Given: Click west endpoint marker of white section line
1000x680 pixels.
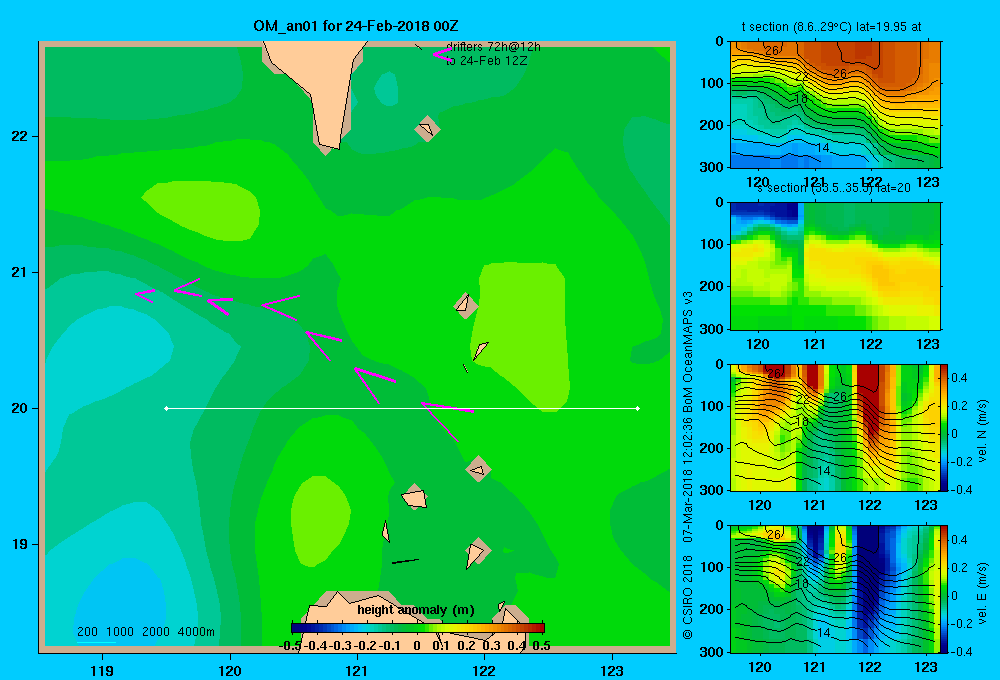Looking at the screenshot, I should [166, 408].
